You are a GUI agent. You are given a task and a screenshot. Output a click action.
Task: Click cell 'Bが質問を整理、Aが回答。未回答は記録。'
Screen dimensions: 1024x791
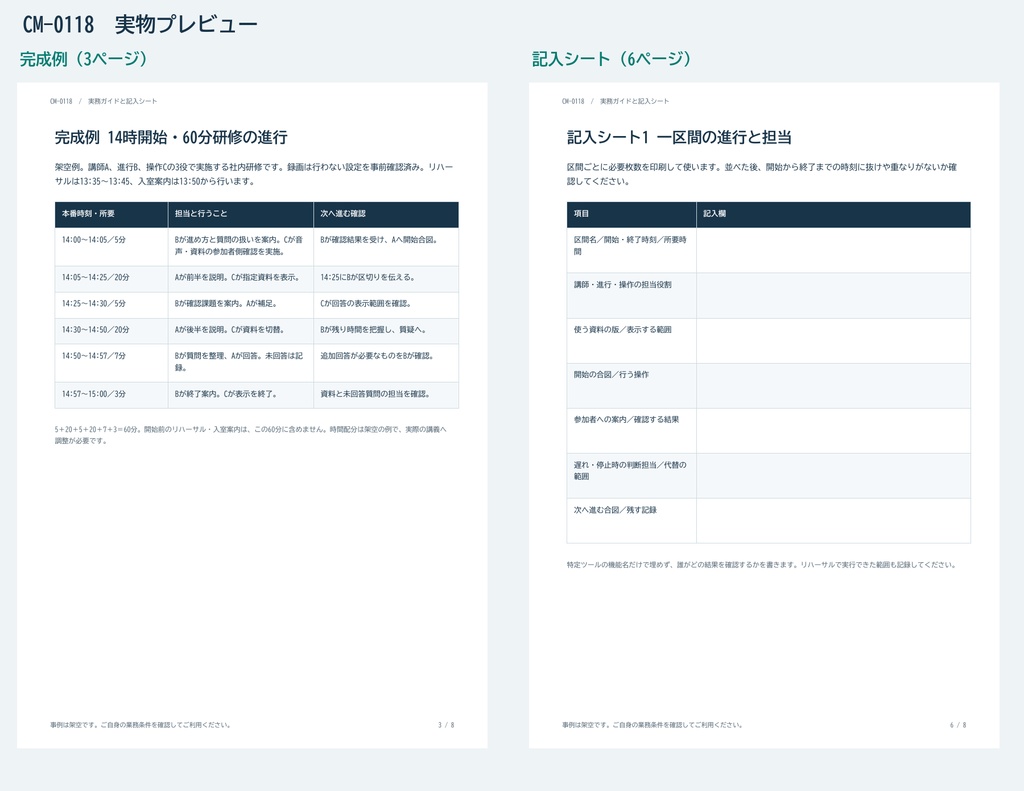tap(240, 363)
